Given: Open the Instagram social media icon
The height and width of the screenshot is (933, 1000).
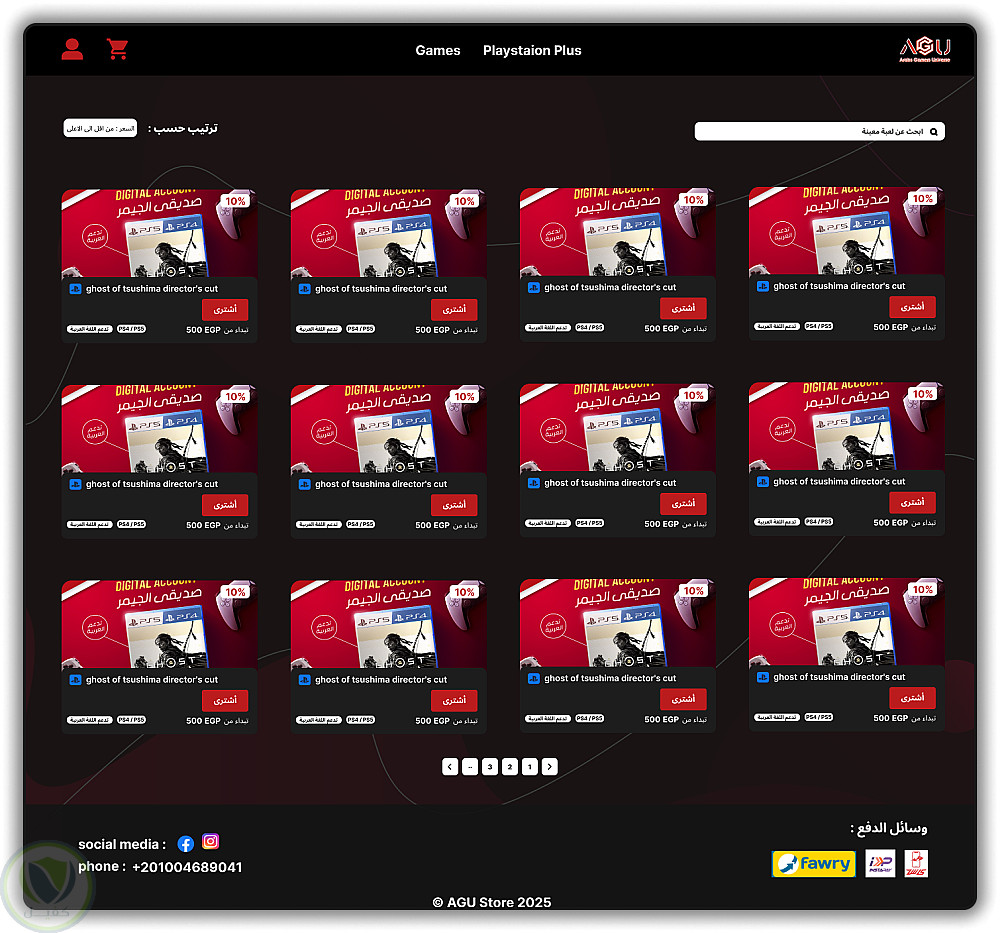Looking at the screenshot, I should click(210, 842).
